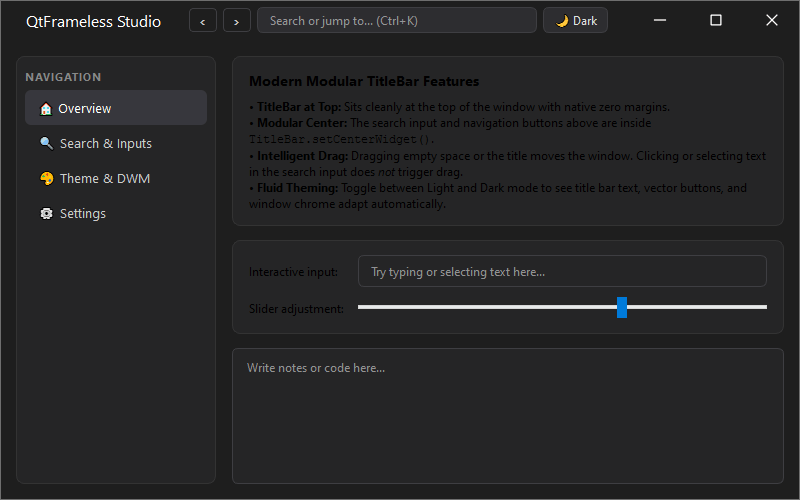
Task: Go to the Settings page
Action: click(x=116, y=213)
